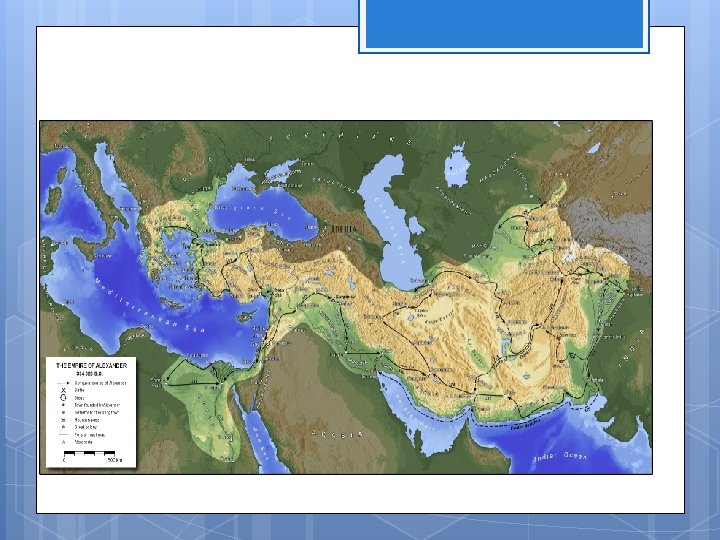
Task: Click the conquest route arrow in the legend
Action: click(x=63, y=383)
